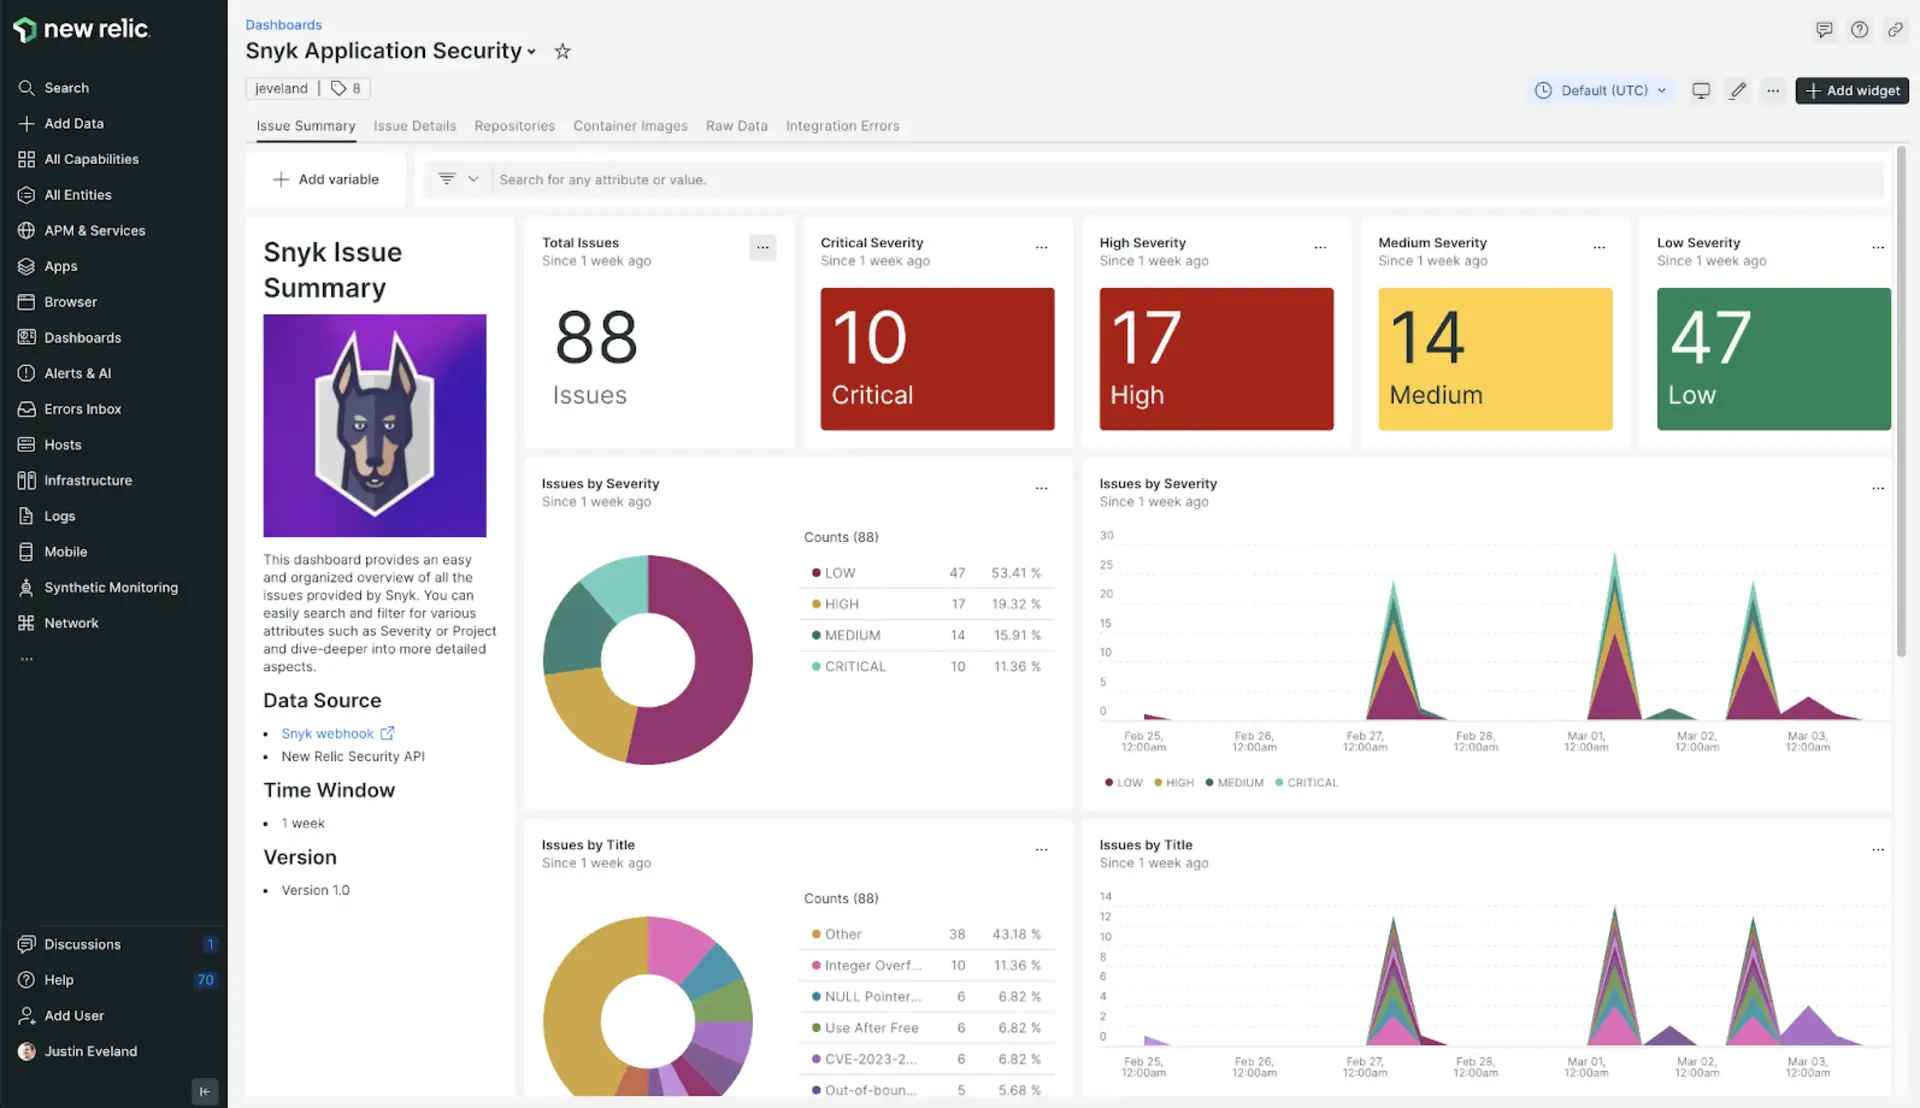The width and height of the screenshot is (1920, 1108).
Task: Click the red 10 Critical billboard
Action: pos(937,359)
